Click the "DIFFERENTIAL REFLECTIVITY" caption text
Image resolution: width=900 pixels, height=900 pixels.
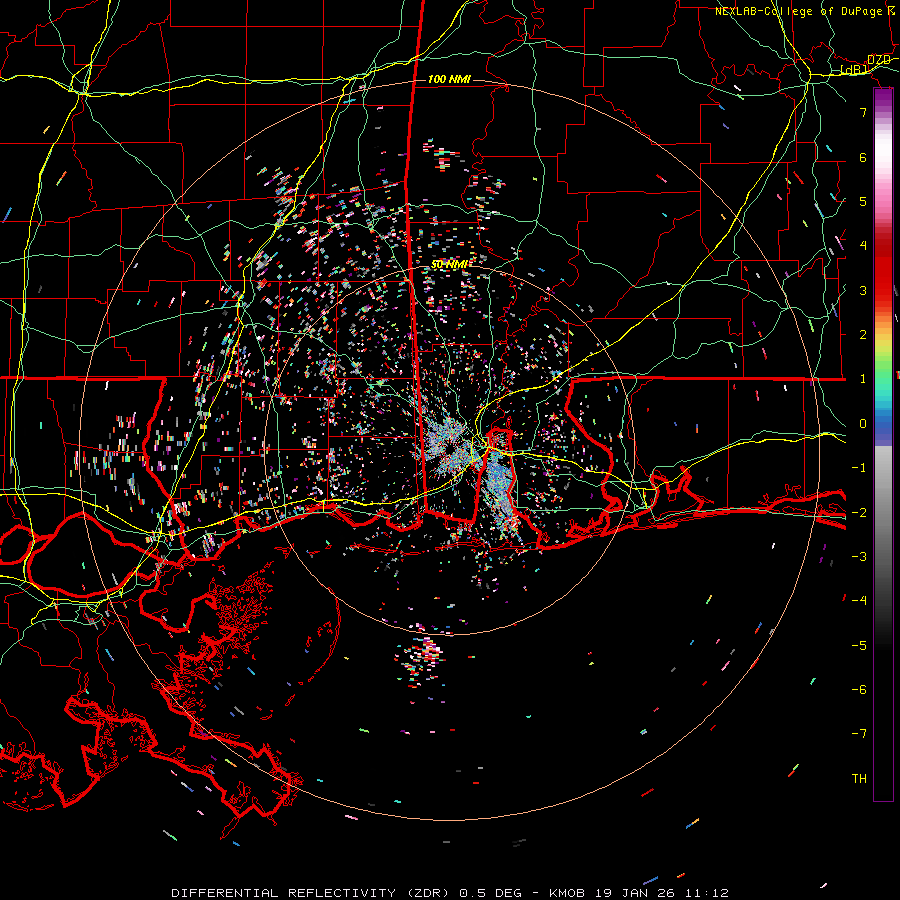pos(284,893)
